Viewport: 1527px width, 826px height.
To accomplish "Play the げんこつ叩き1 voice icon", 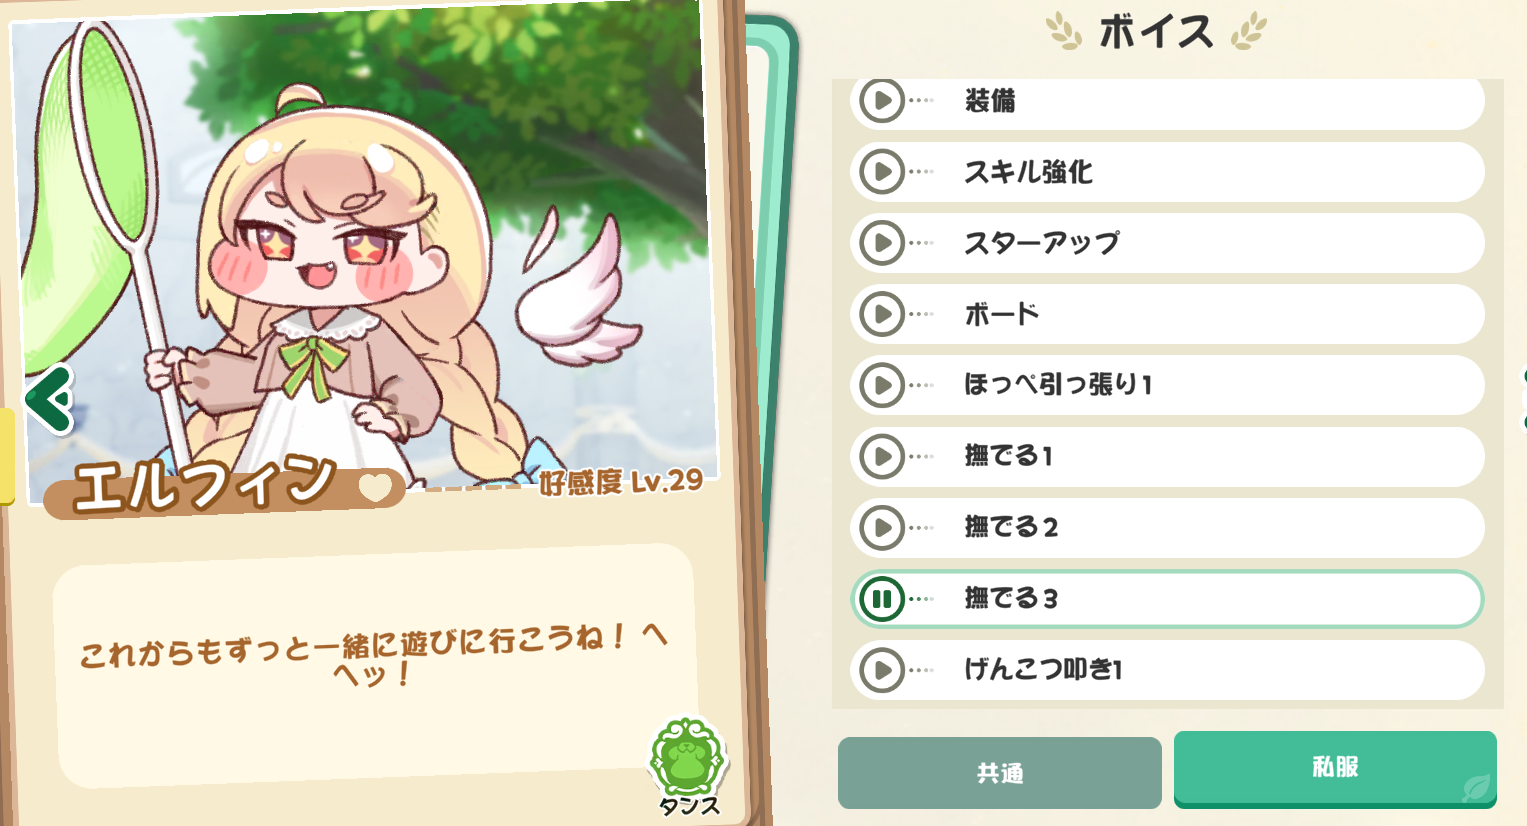I will pyautogui.click(x=882, y=670).
